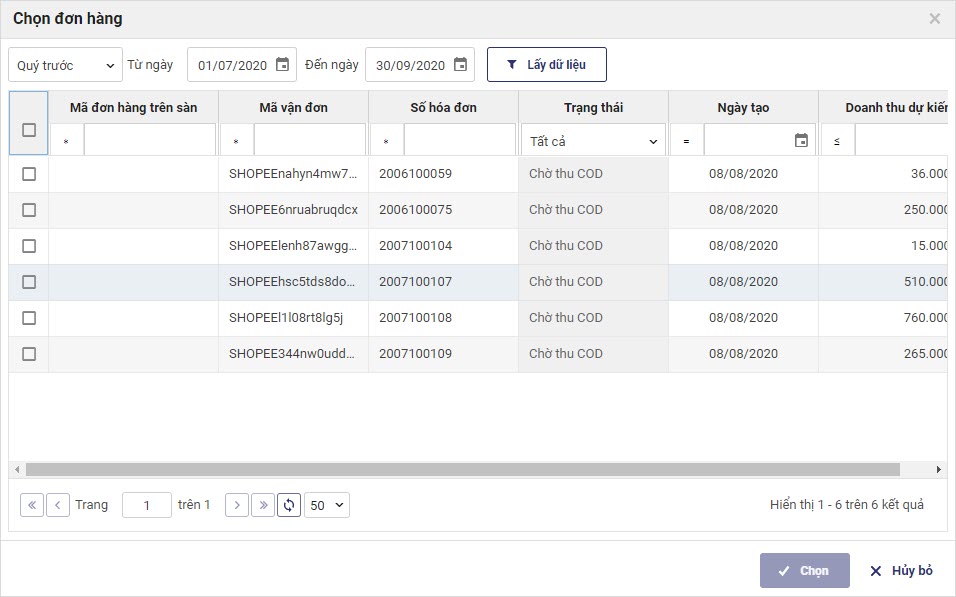Click the refresh data icon in pager
Viewport: 956px width, 597px height.
click(x=289, y=505)
